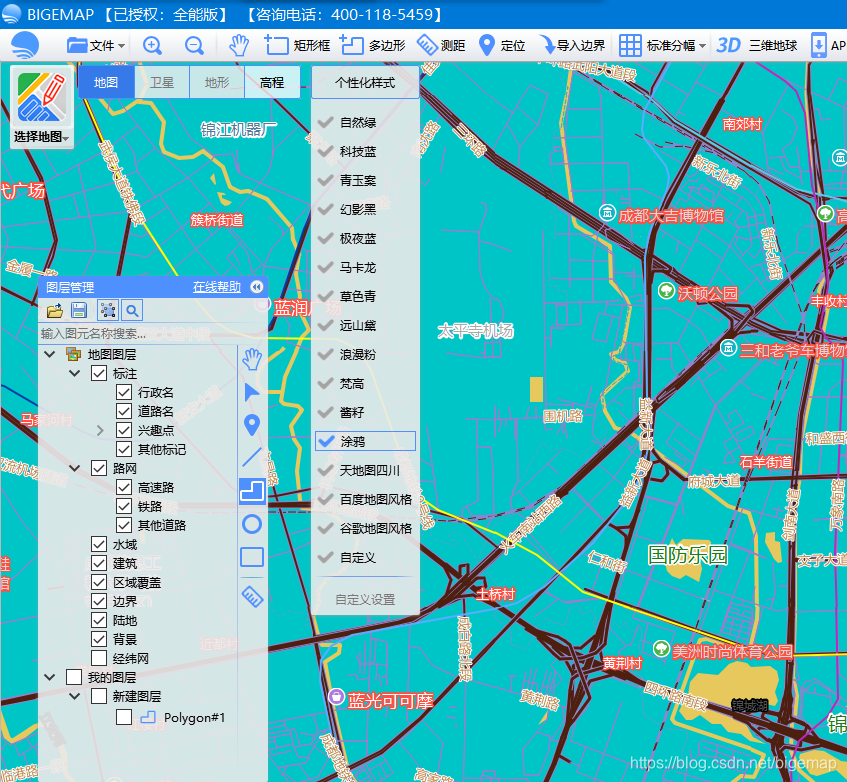Click the search magnifier icon in layer panel

click(132, 311)
